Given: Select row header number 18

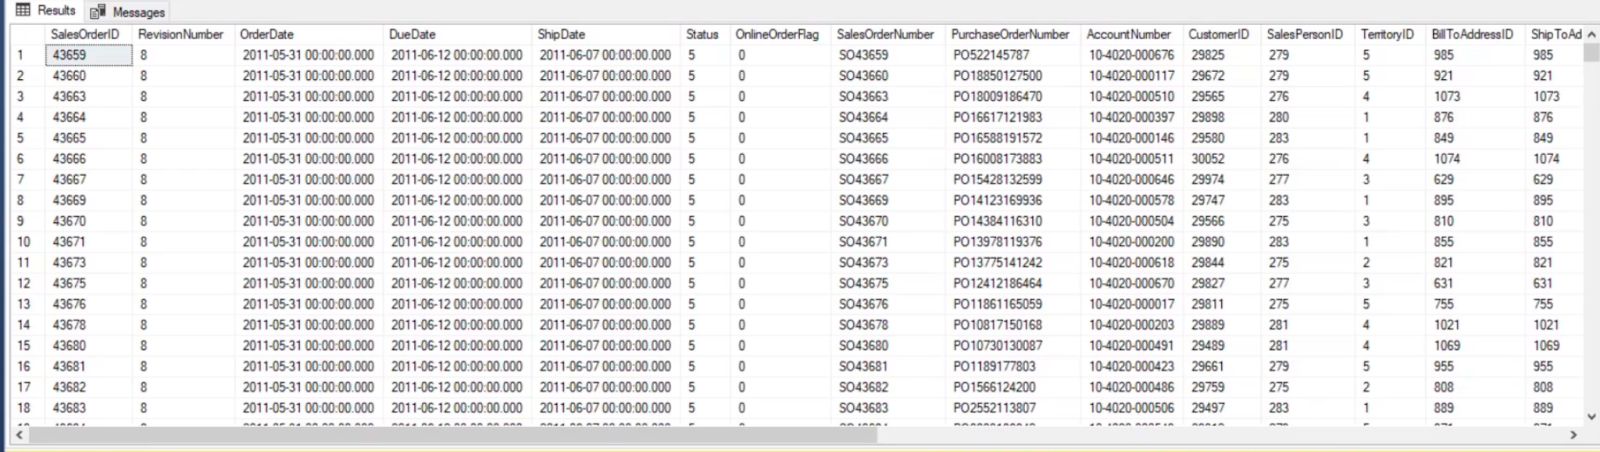Looking at the screenshot, I should [27, 408].
